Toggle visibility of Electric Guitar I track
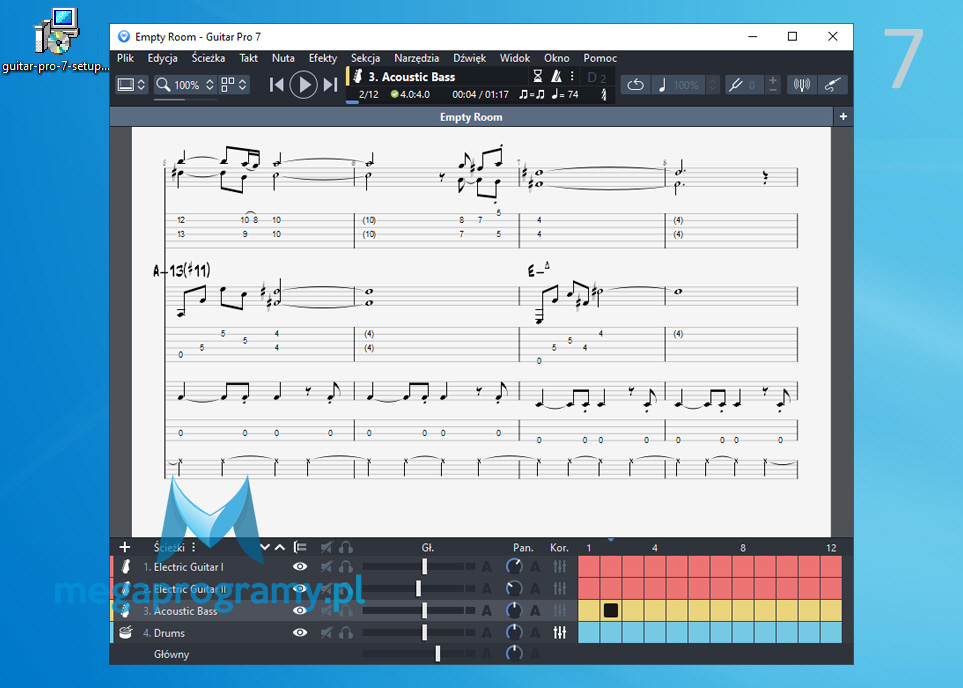The width and height of the screenshot is (963, 688). pyautogui.click(x=300, y=566)
